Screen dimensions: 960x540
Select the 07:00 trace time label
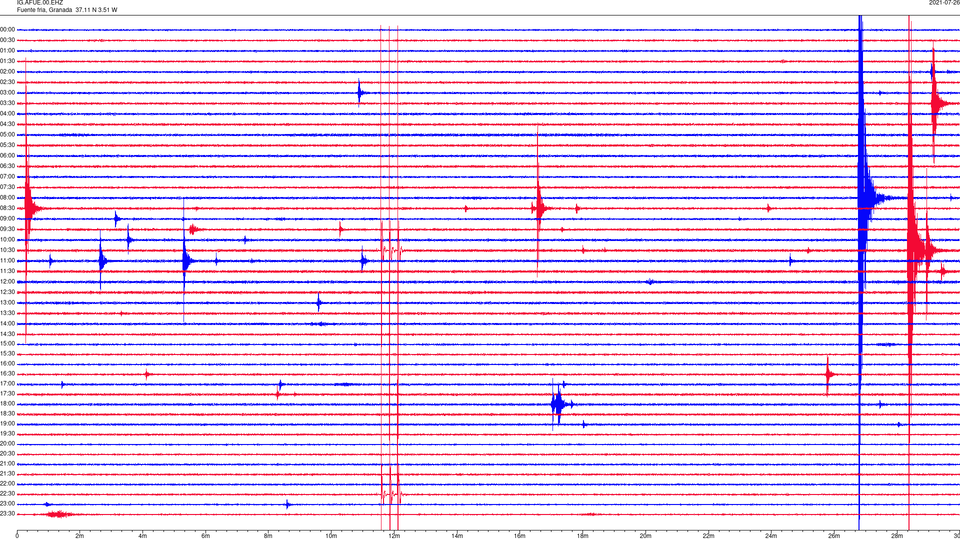[8, 176]
